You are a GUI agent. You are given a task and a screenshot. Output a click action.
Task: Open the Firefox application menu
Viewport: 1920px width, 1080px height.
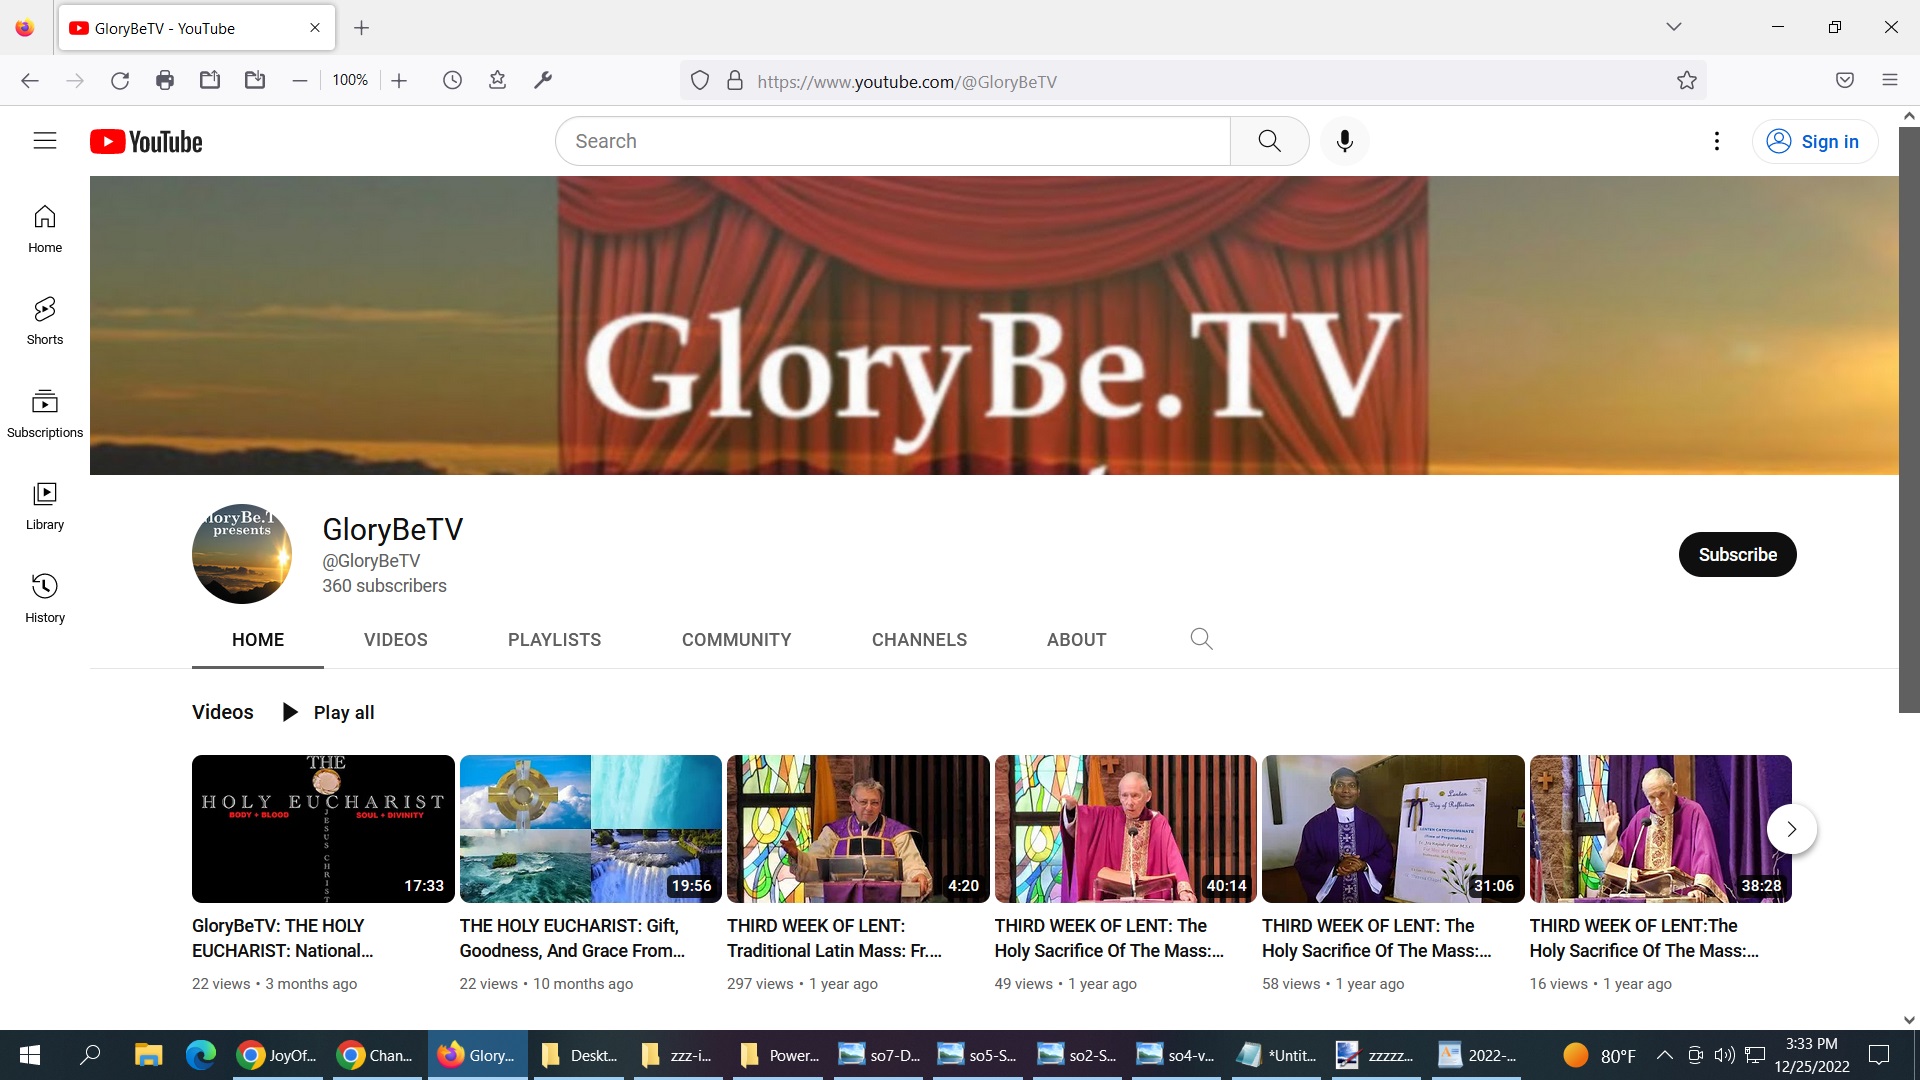pyautogui.click(x=1890, y=80)
